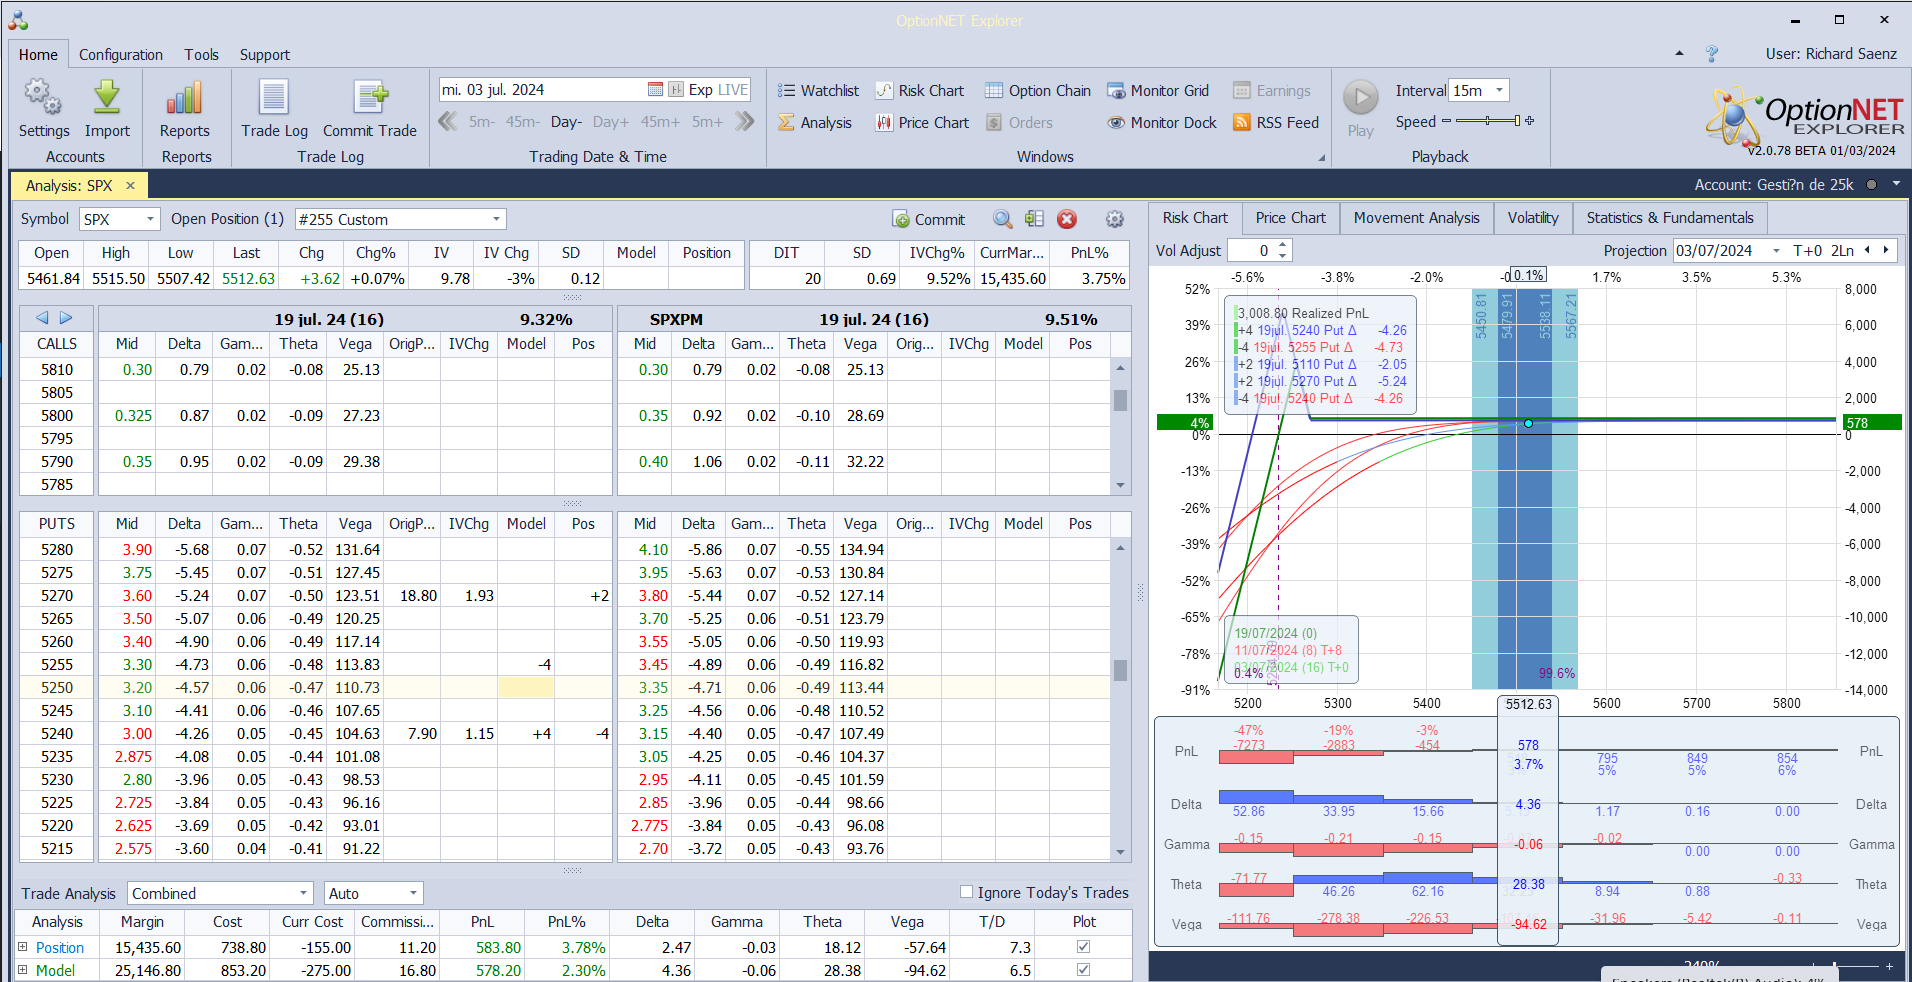1912x982 pixels.
Task: Open the Projection date dropdown
Action: coord(1776,251)
